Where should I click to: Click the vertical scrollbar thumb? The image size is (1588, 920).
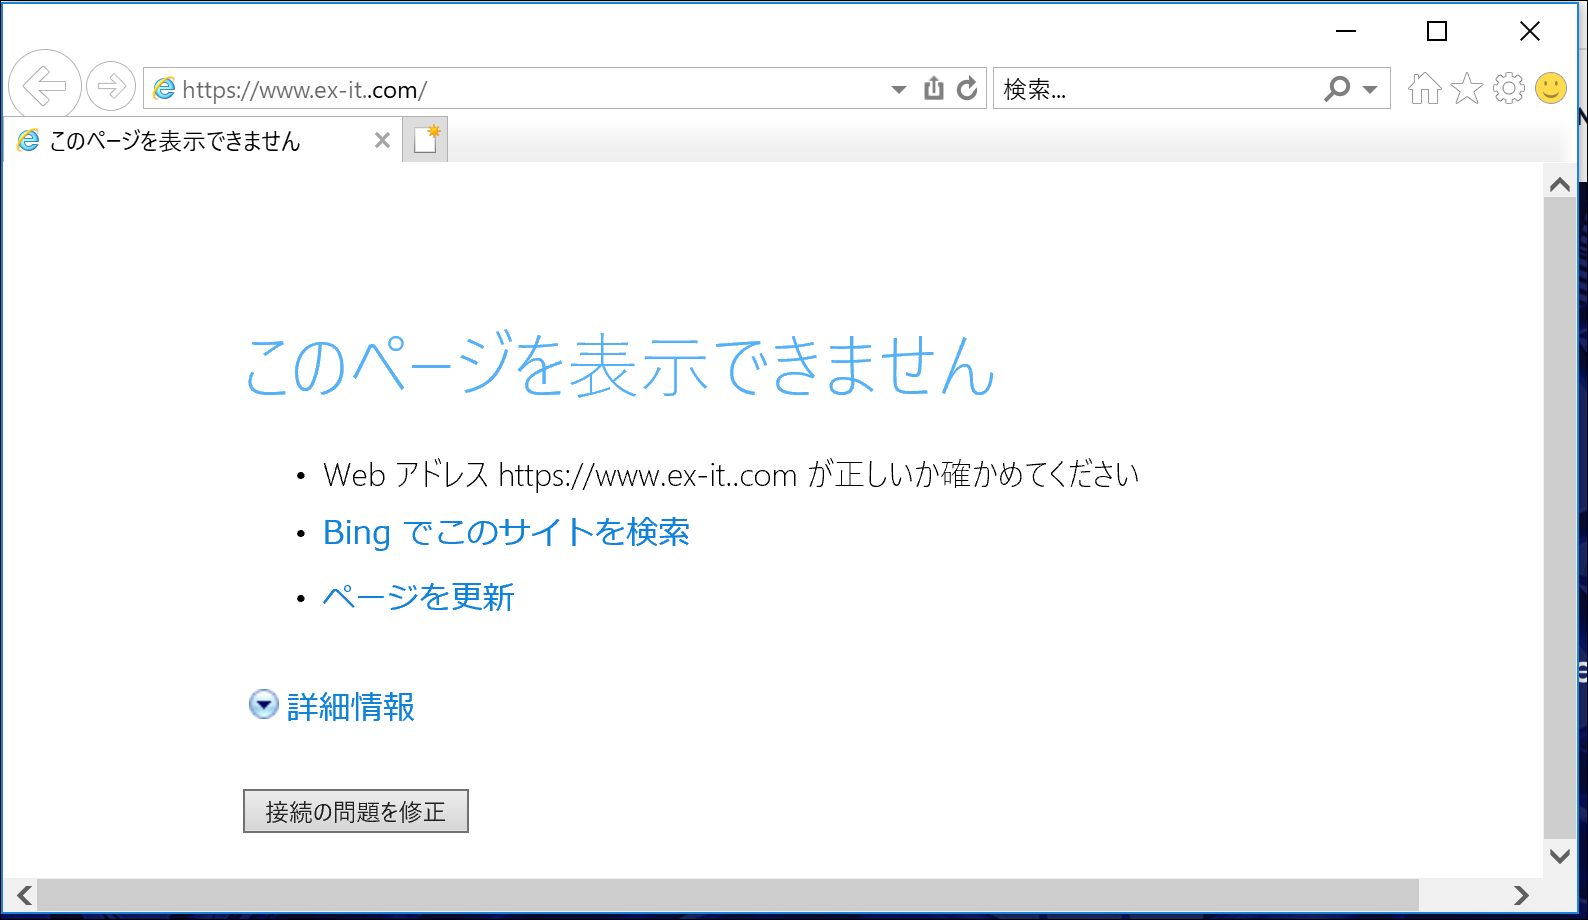1560,518
